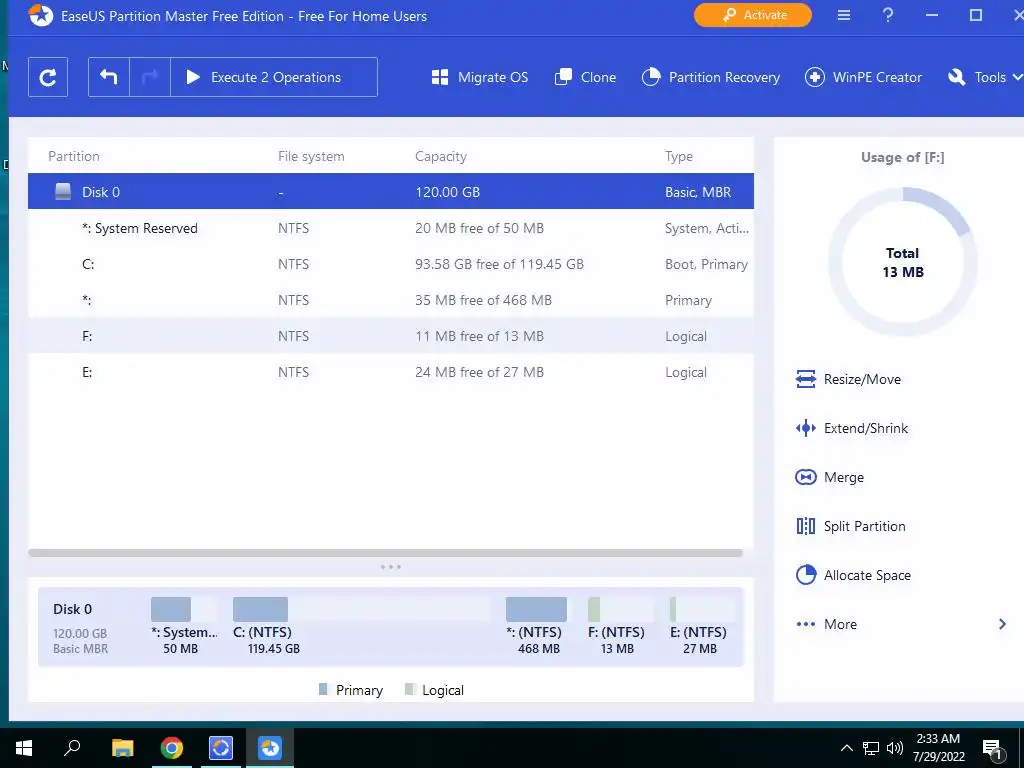Click the orange Activate button
The image size is (1024, 768).
753,15
